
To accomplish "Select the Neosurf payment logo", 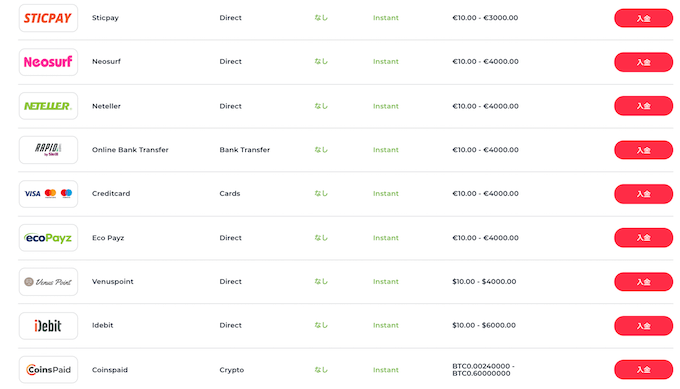I will coord(48,62).
